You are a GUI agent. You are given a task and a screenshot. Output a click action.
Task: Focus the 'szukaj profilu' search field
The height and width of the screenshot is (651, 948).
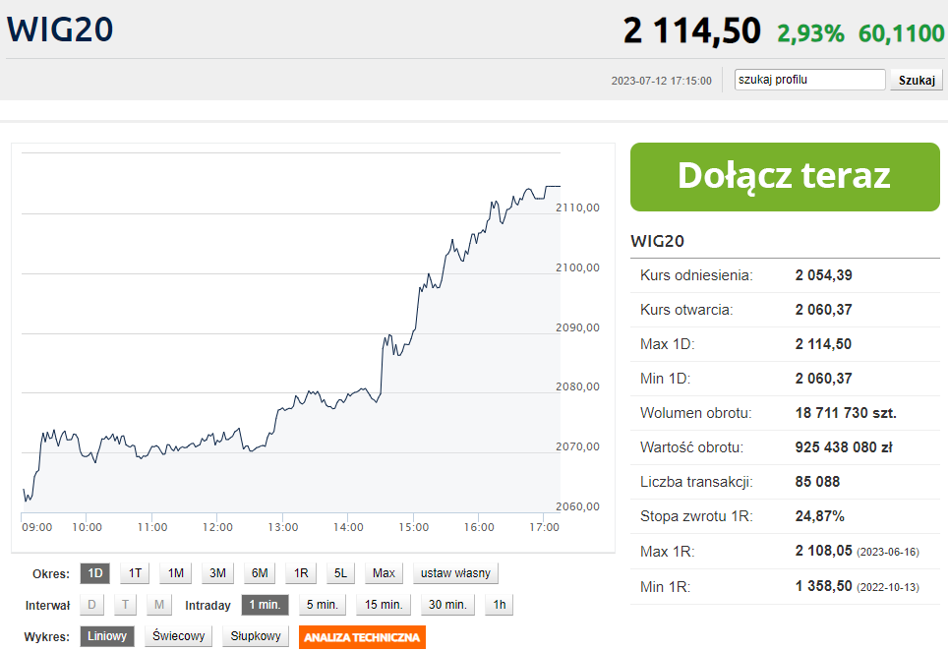point(810,80)
